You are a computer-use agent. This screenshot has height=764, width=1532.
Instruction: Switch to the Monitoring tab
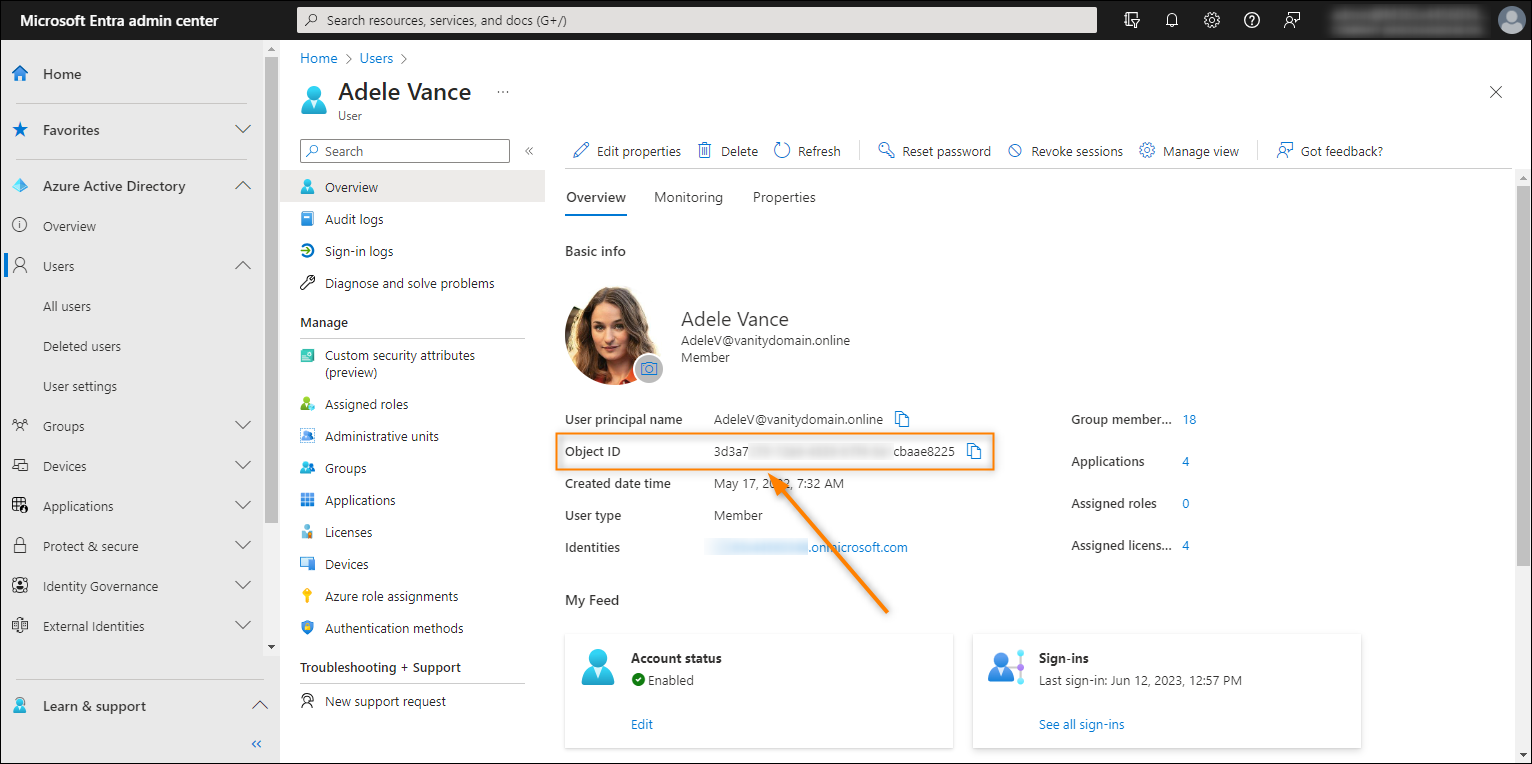click(x=688, y=197)
